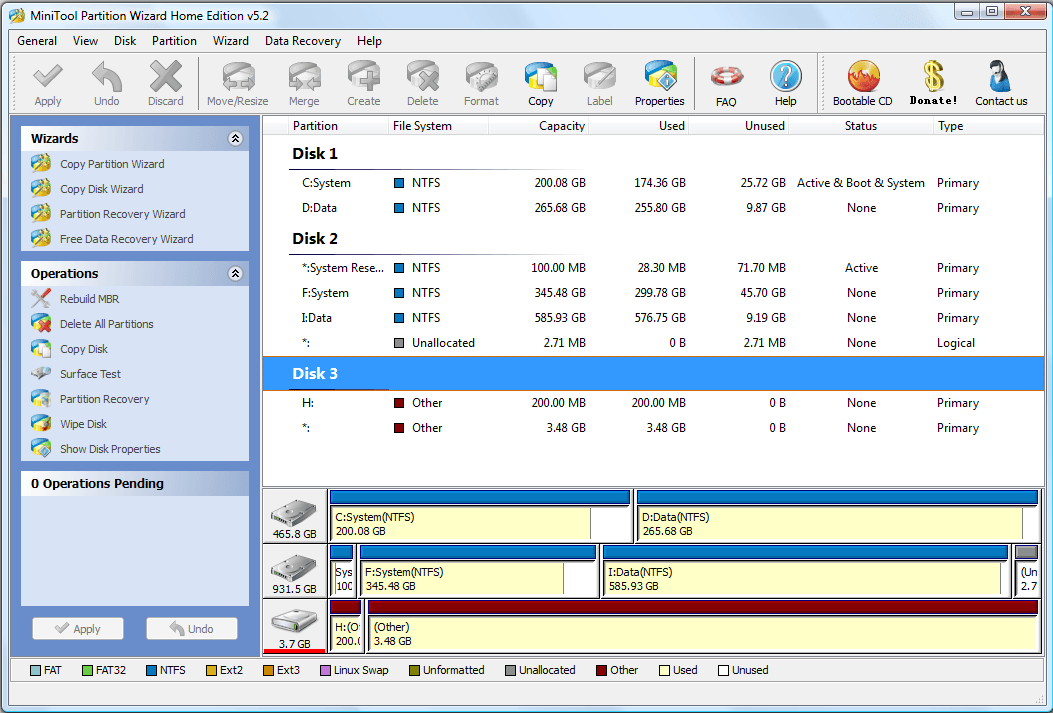Open the Help menu

(x=369, y=41)
